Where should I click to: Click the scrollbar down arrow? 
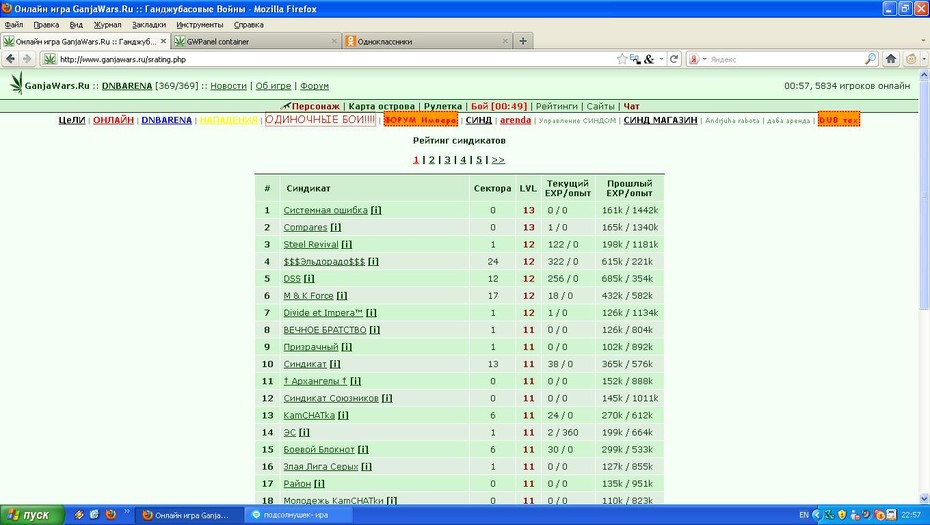point(924,499)
